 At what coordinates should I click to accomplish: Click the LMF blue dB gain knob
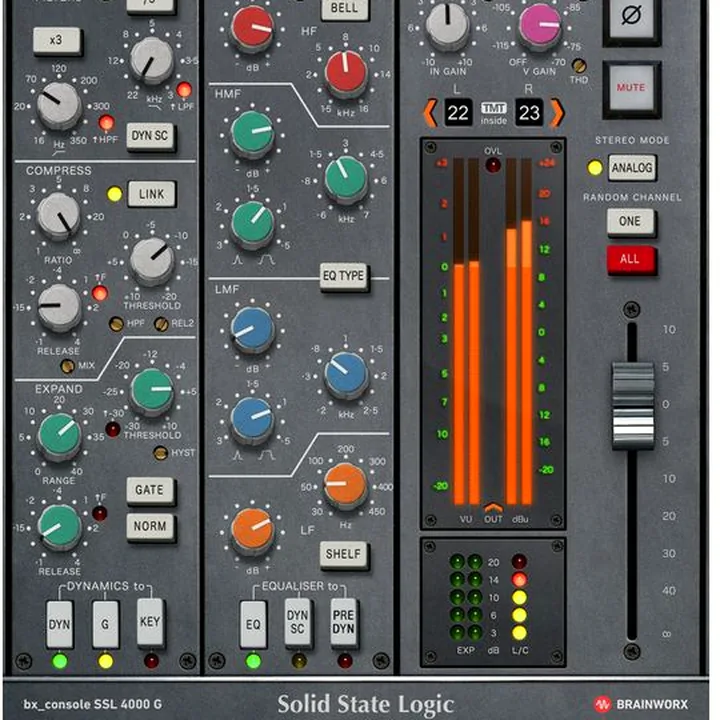tap(253, 329)
